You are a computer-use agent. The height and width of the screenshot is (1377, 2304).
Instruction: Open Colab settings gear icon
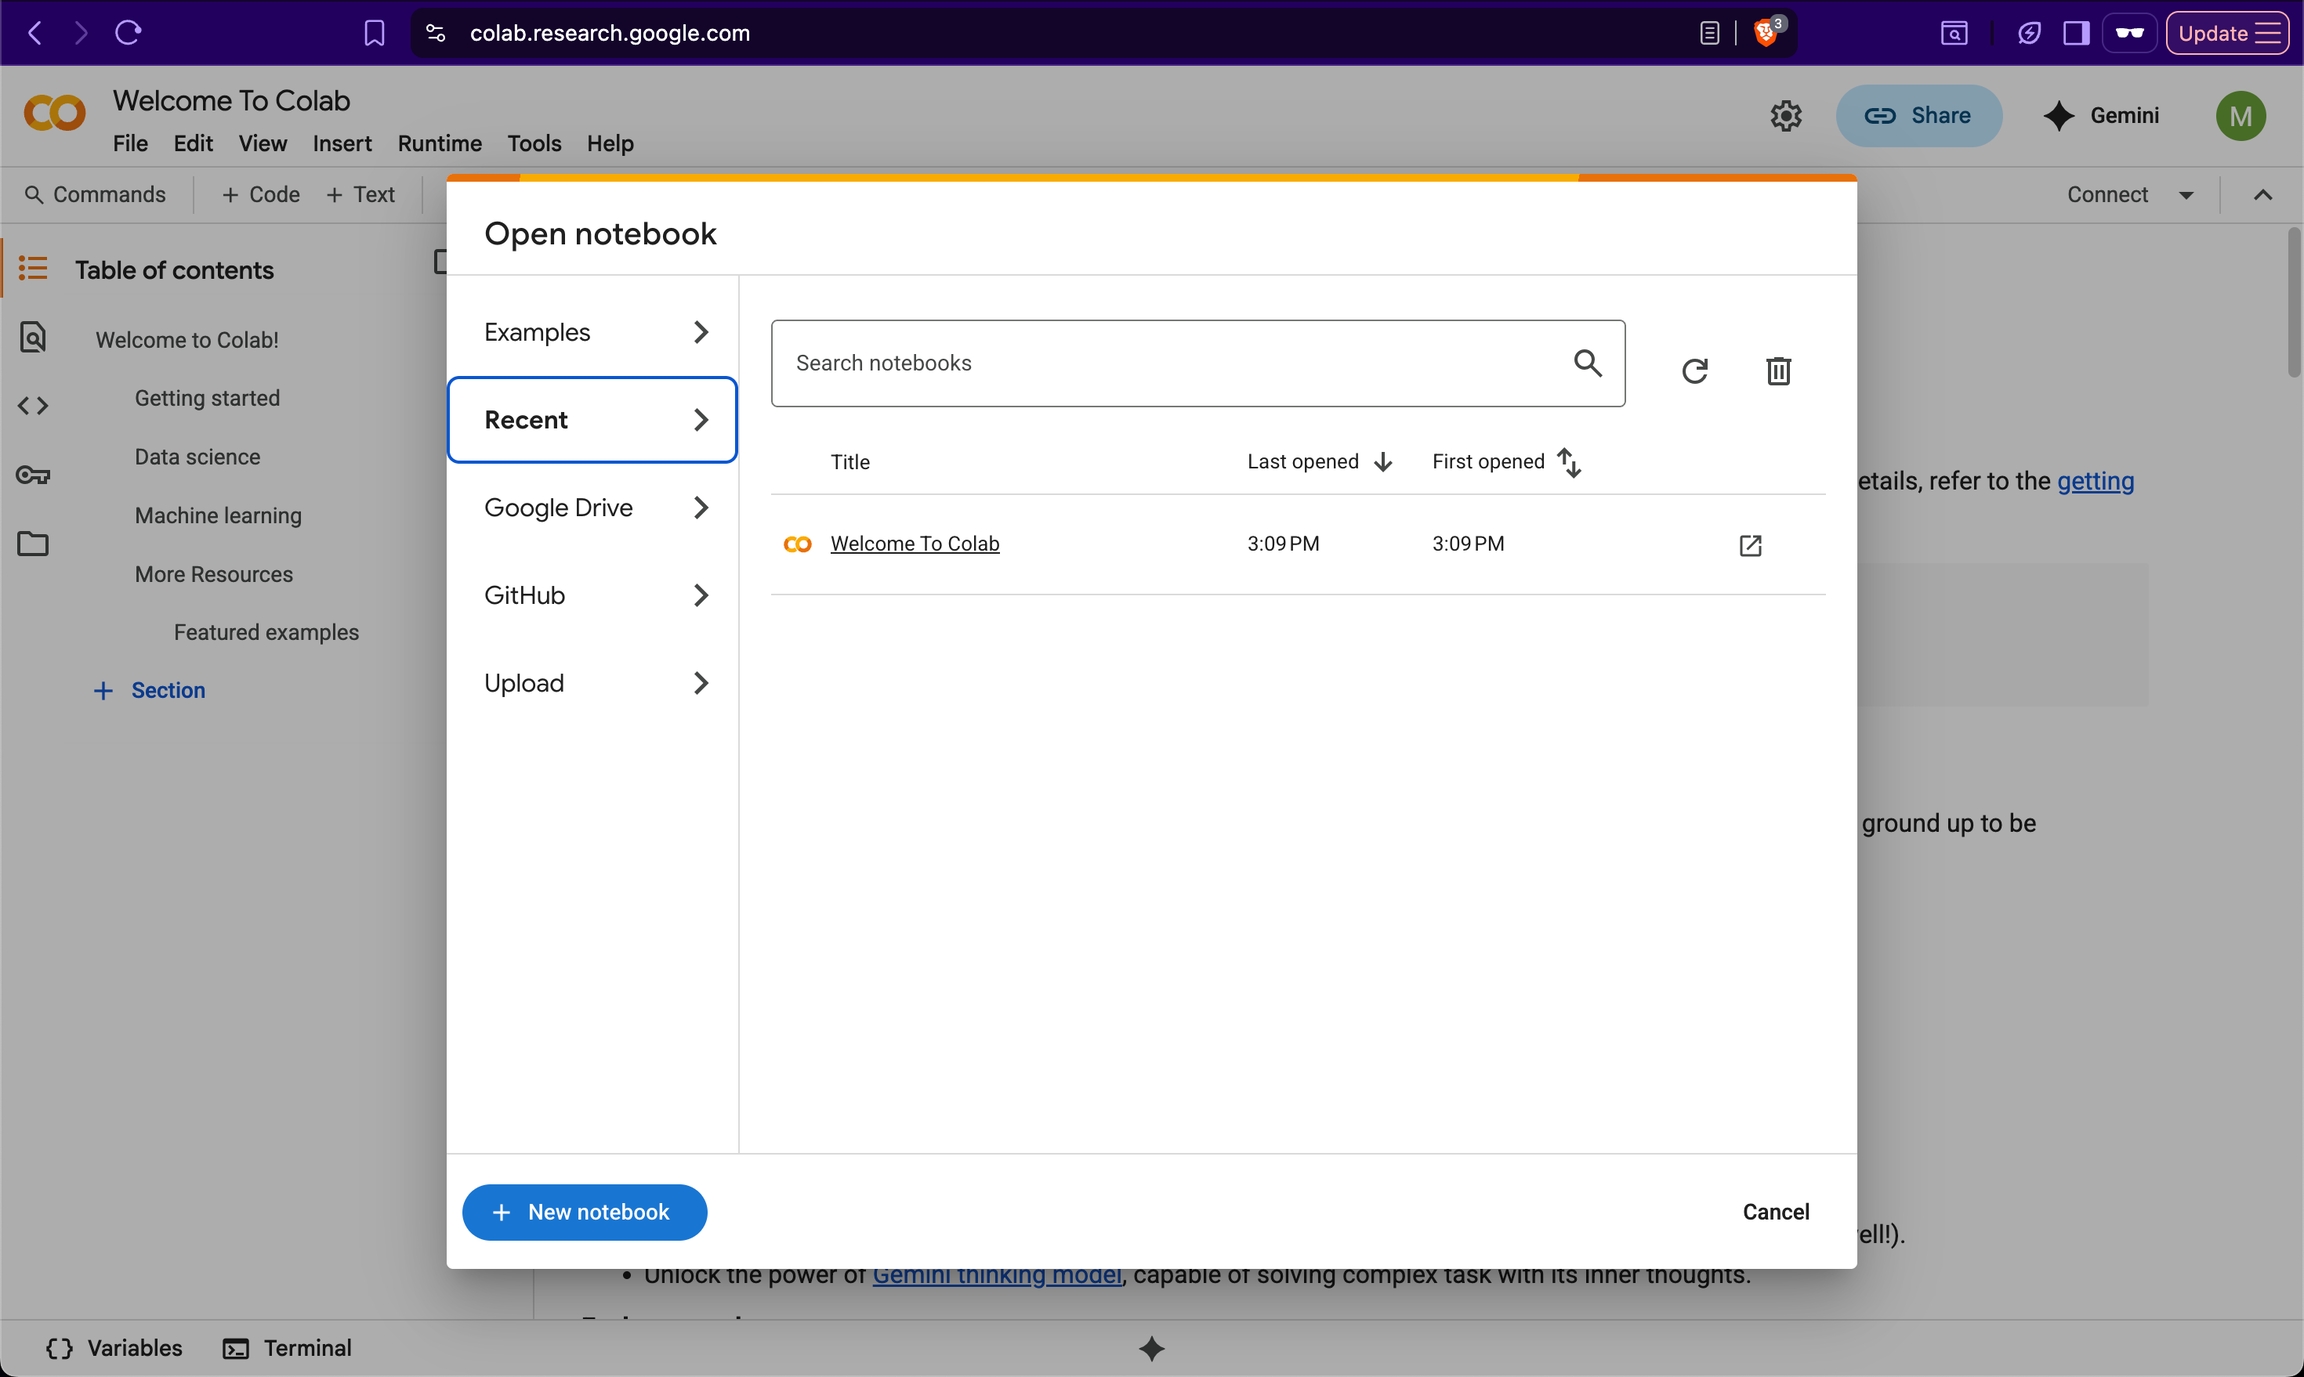pyautogui.click(x=1786, y=116)
